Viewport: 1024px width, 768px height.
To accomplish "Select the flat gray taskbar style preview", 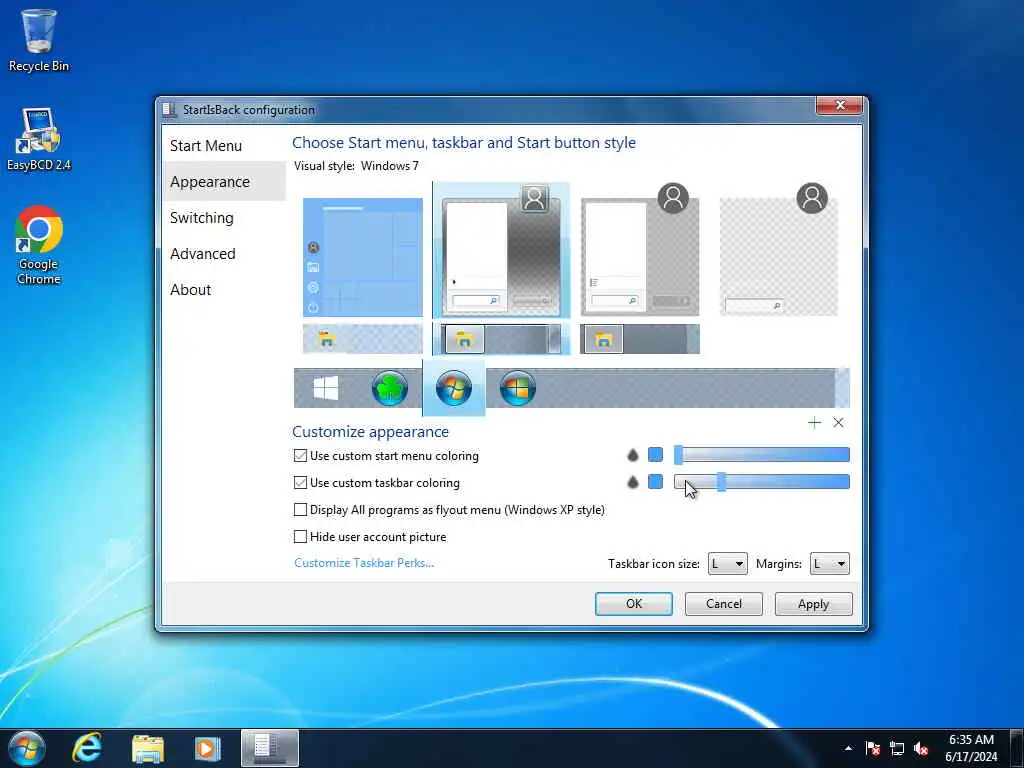I will click(639, 339).
